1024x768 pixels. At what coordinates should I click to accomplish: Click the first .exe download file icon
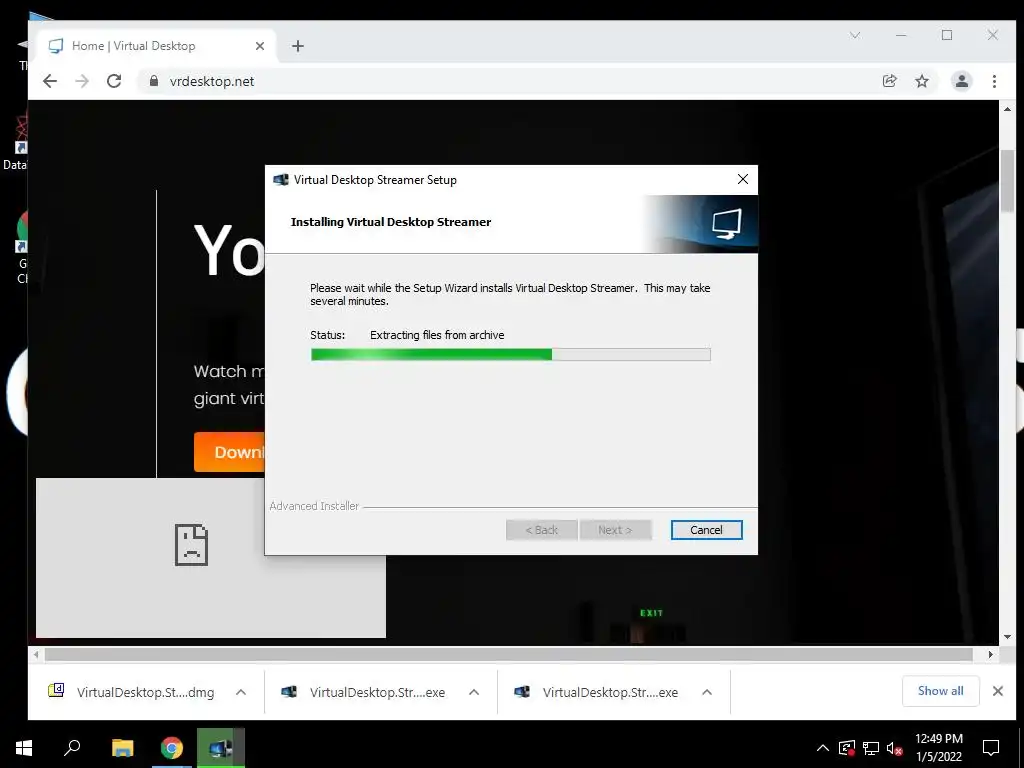click(x=289, y=691)
